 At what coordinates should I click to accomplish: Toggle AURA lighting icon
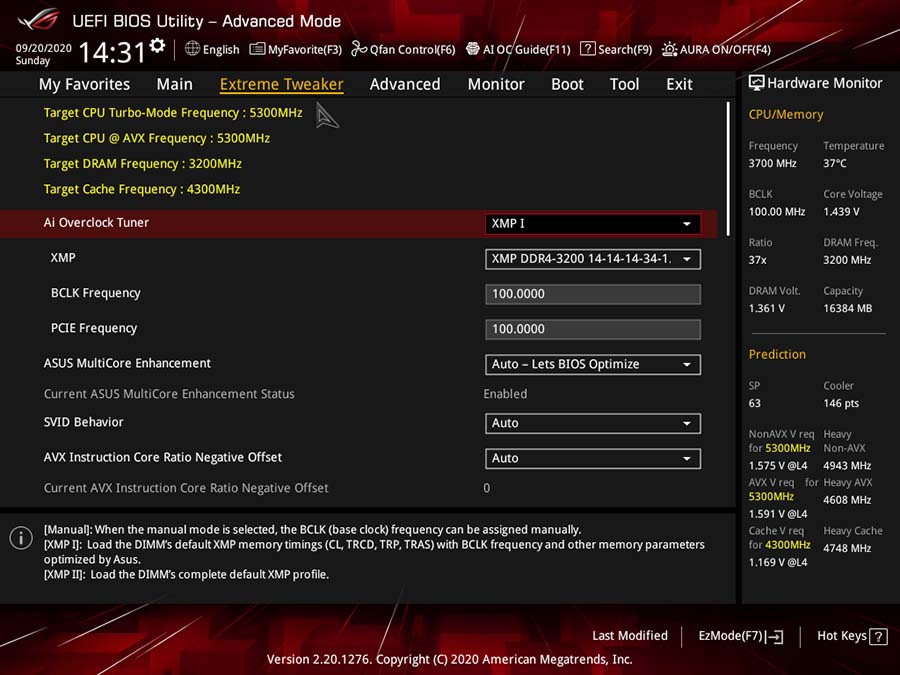[669, 49]
